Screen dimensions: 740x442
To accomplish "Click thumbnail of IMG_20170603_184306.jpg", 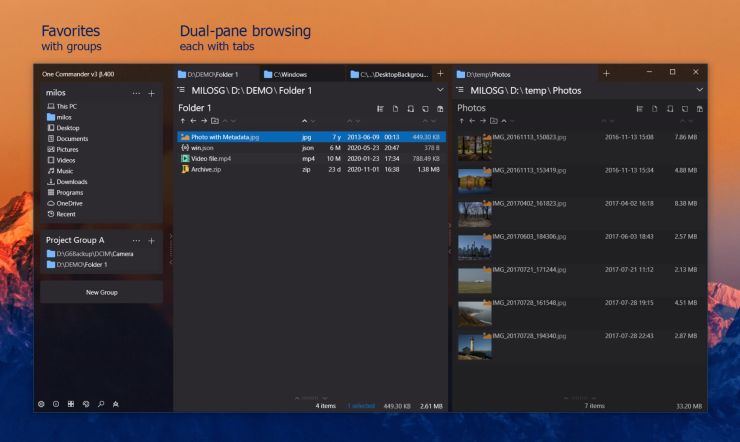I will (x=474, y=246).
